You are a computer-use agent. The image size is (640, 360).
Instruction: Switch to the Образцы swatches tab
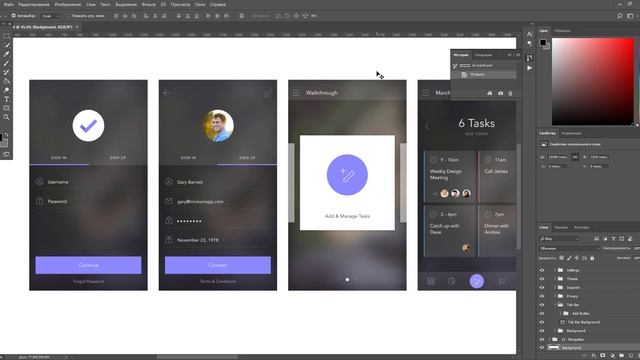[x=562, y=31]
